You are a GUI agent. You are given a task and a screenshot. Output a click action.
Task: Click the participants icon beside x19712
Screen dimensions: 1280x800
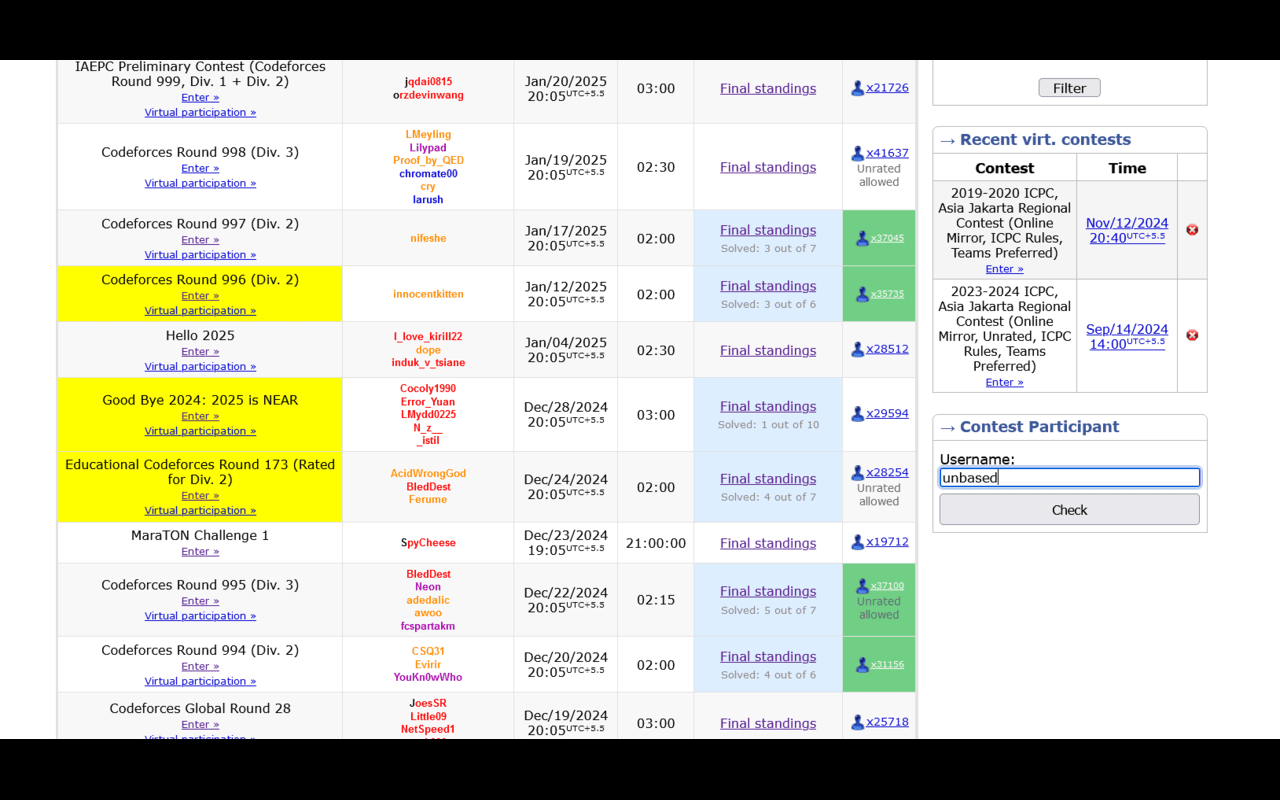857,542
